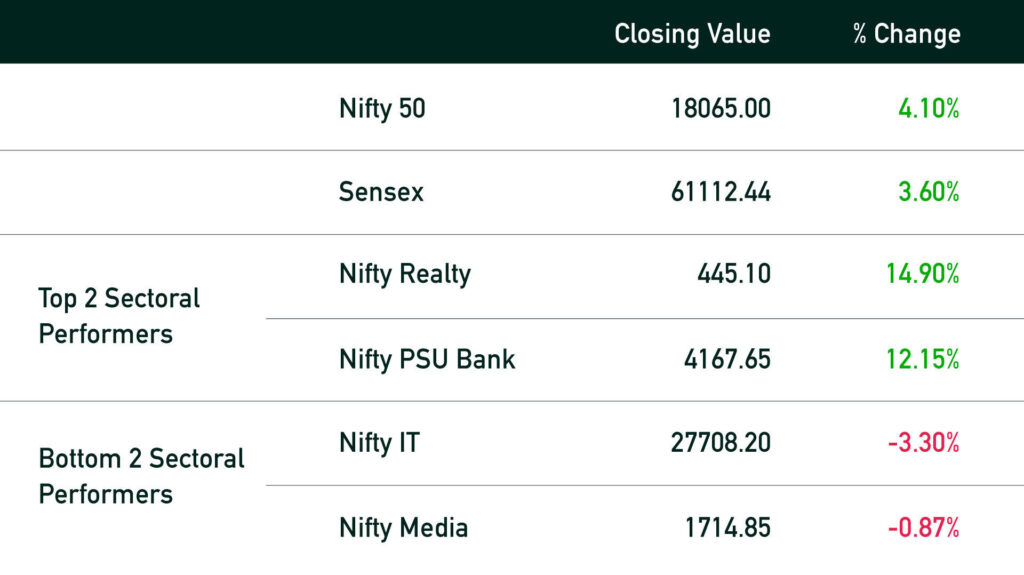The width and height of the screenshot is (1024, 575).
Task: Click the Top 2 Sectoral Performers heading
Action: click(x=119, y=316)
